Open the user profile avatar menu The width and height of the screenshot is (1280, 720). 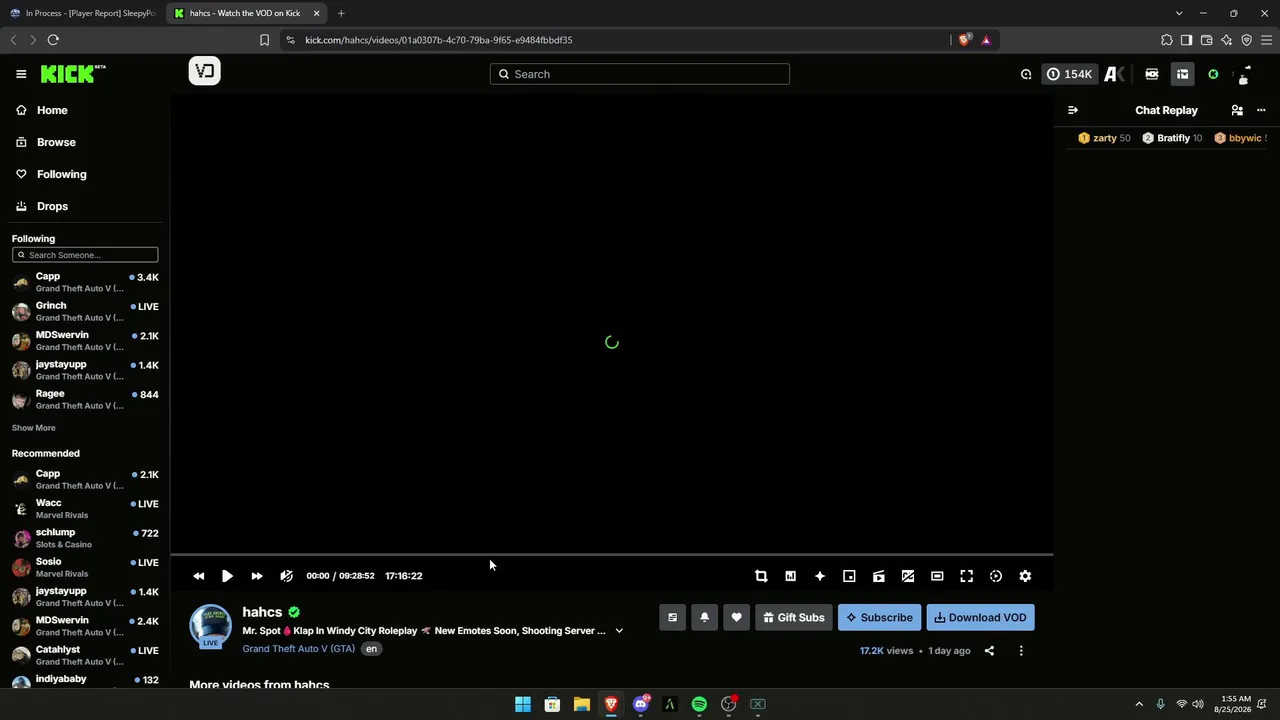point(1244,74)
